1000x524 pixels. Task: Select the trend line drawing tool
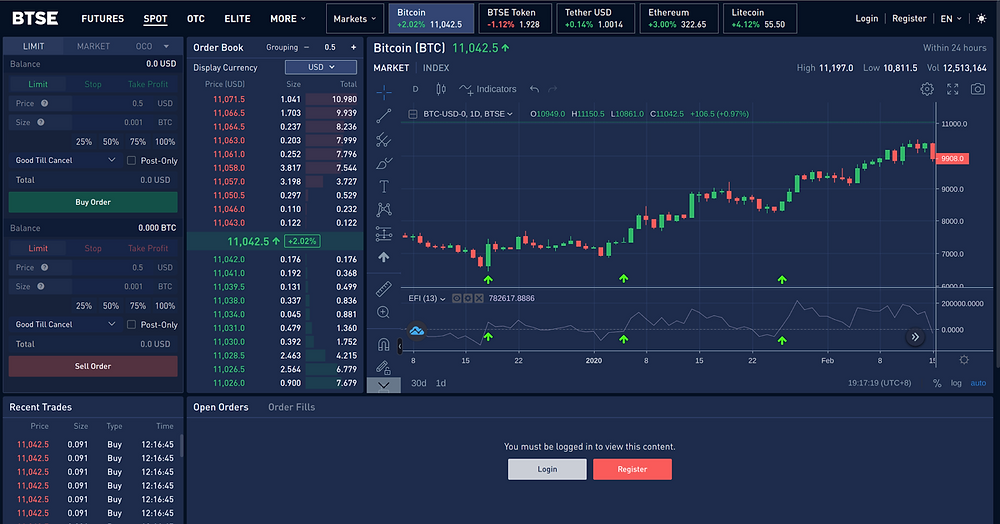click(384, 116)
